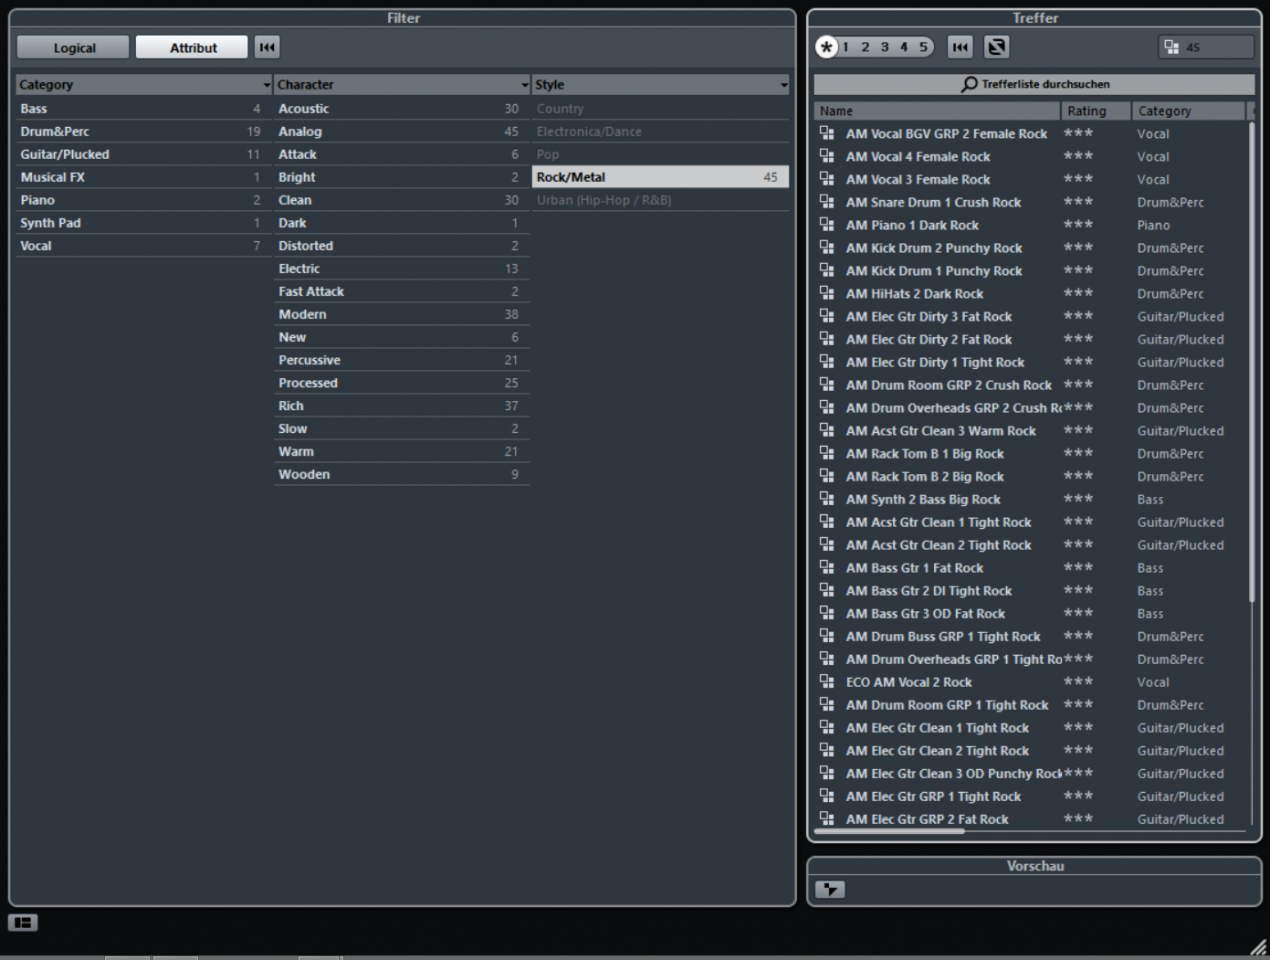
Task: Click the preset icon of AM Synth 2 Bass Big Rock
Action: point(827,499)
